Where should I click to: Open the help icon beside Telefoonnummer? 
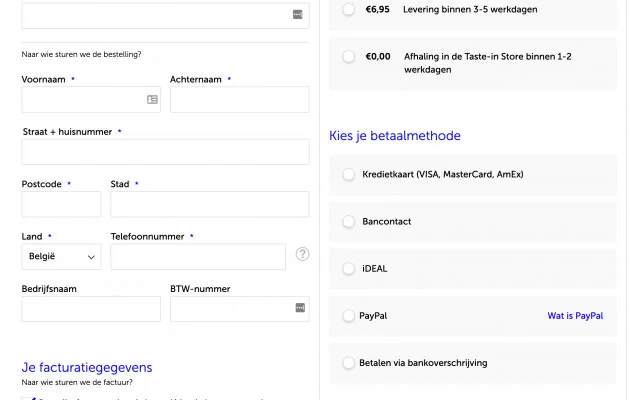click(302, 254)
